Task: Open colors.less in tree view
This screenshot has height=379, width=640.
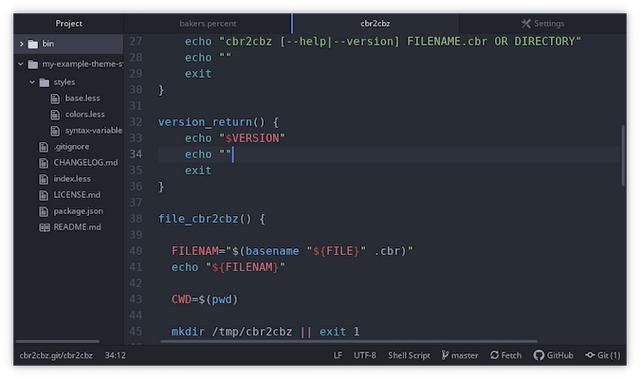Action: pyautogui.click(x=85, y=115)
